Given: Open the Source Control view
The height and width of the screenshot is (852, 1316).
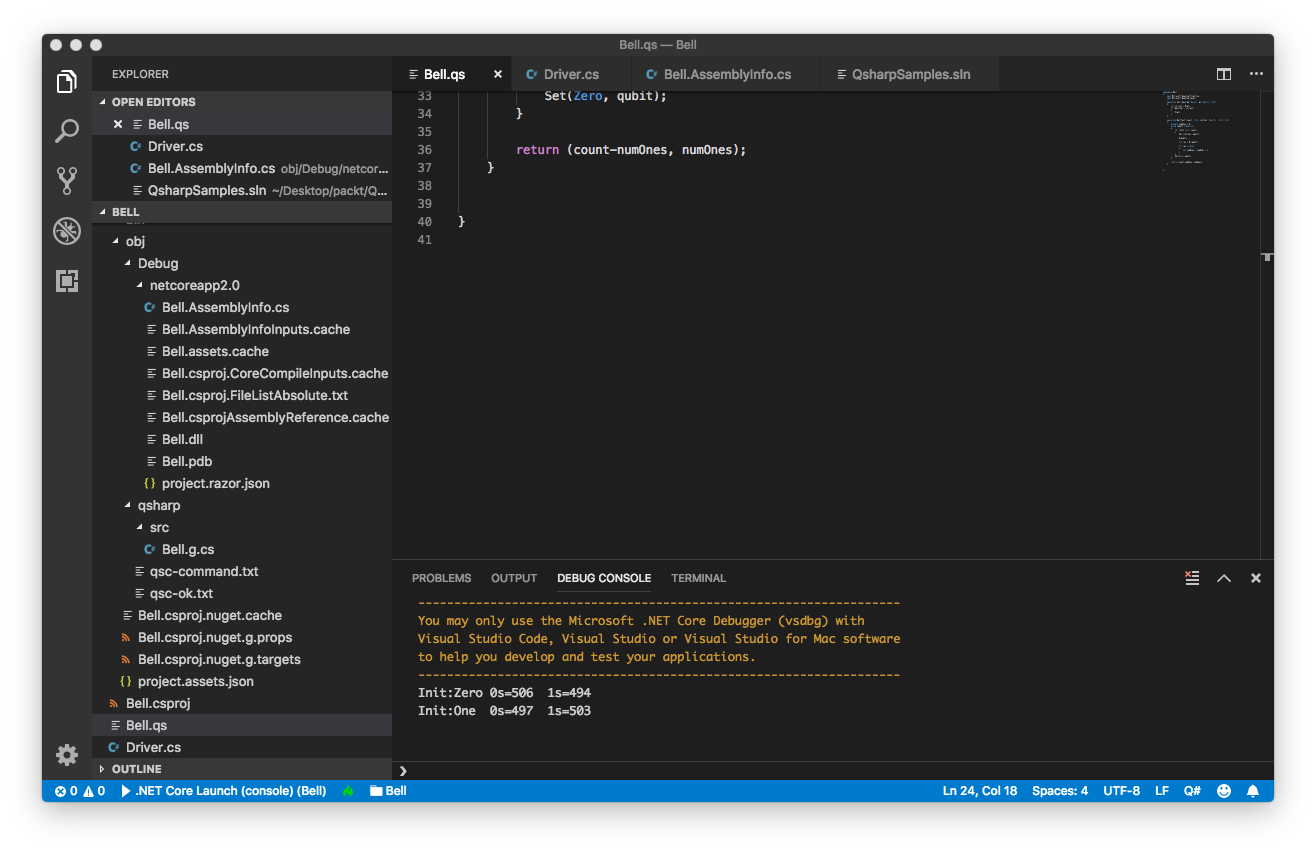Looking at the screenshot, I should pos(67,181).
